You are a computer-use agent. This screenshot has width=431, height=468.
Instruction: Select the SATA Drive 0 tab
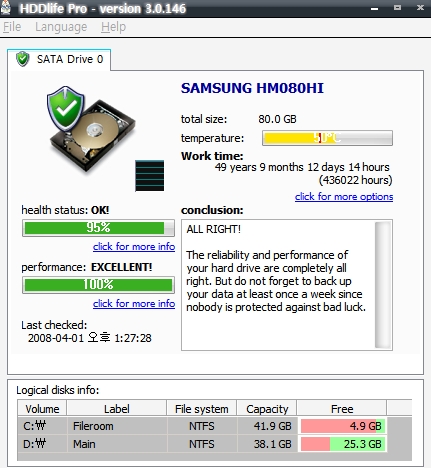coord(59,59)
